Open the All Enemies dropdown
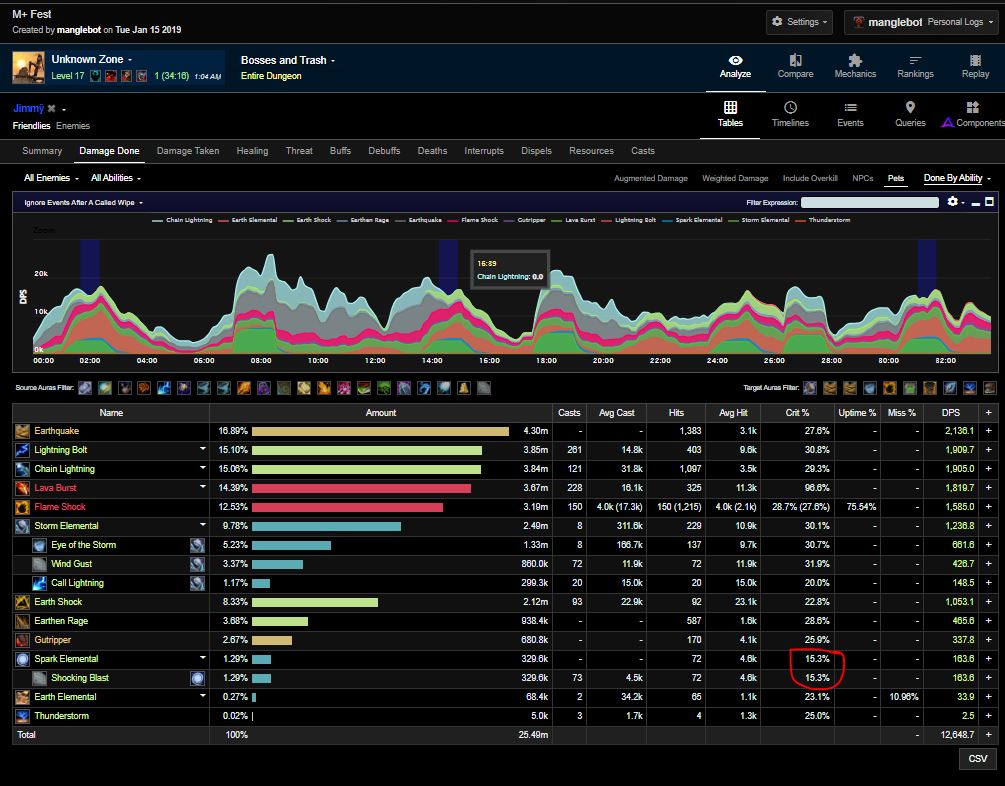 [52, 178]
